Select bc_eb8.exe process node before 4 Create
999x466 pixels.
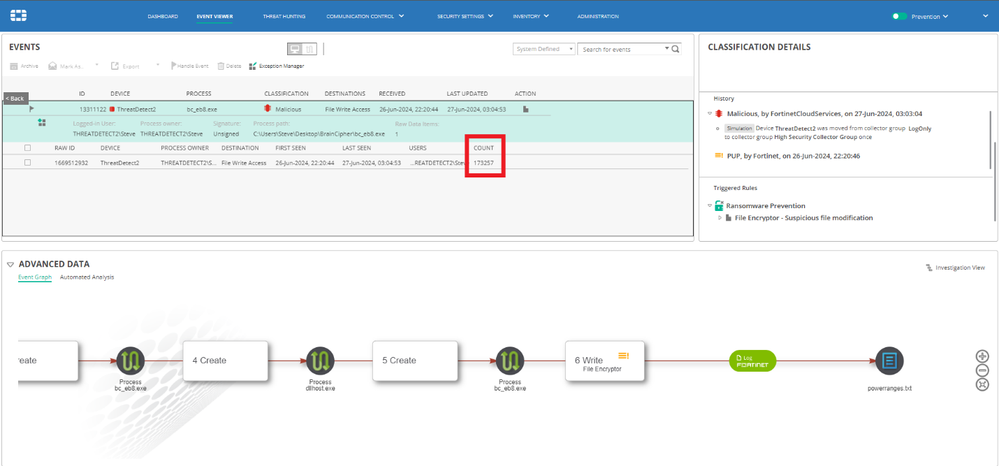point(131,360)
